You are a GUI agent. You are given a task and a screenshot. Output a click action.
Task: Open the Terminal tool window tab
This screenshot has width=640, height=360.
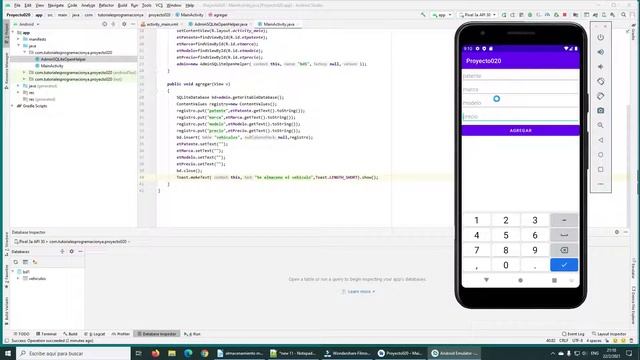47,334
